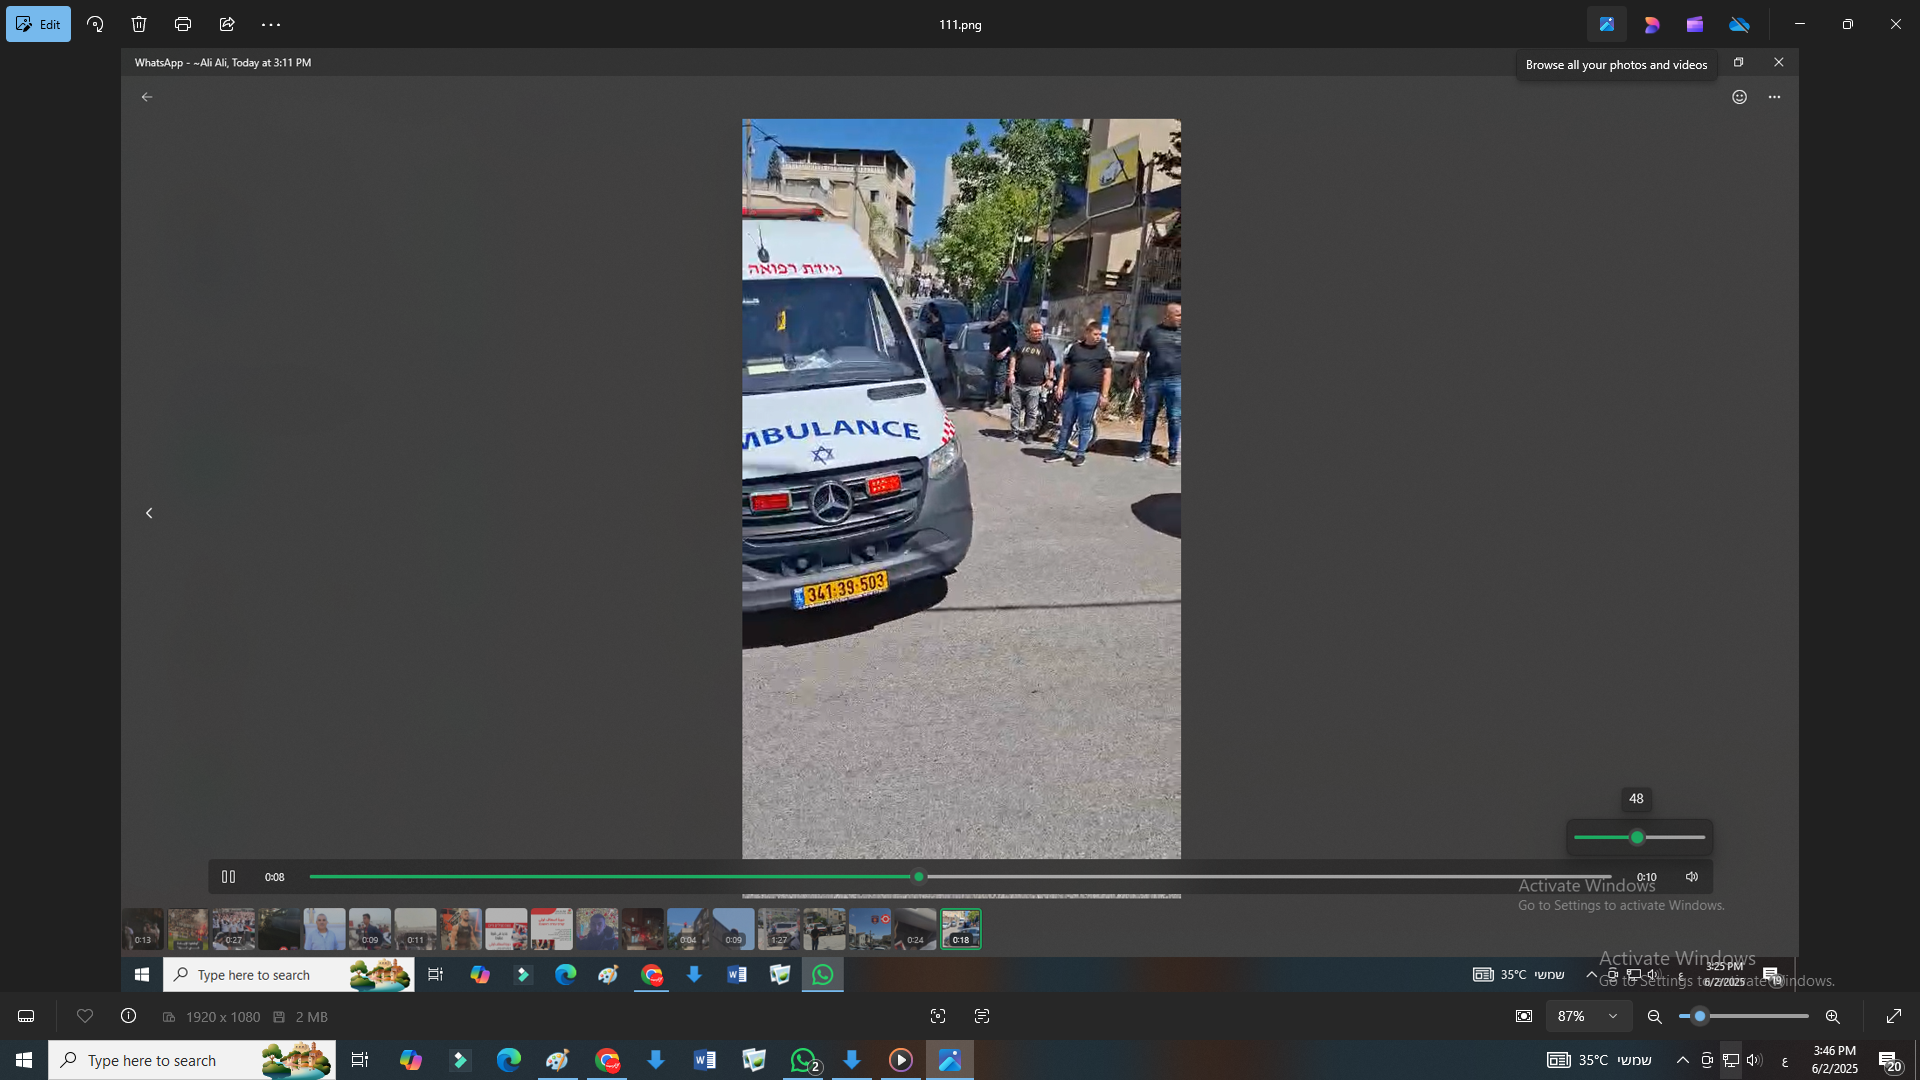The width and height of the screenshot is (1920, 1080).
Task: Share the image 111.png
Action: [227, 24]
